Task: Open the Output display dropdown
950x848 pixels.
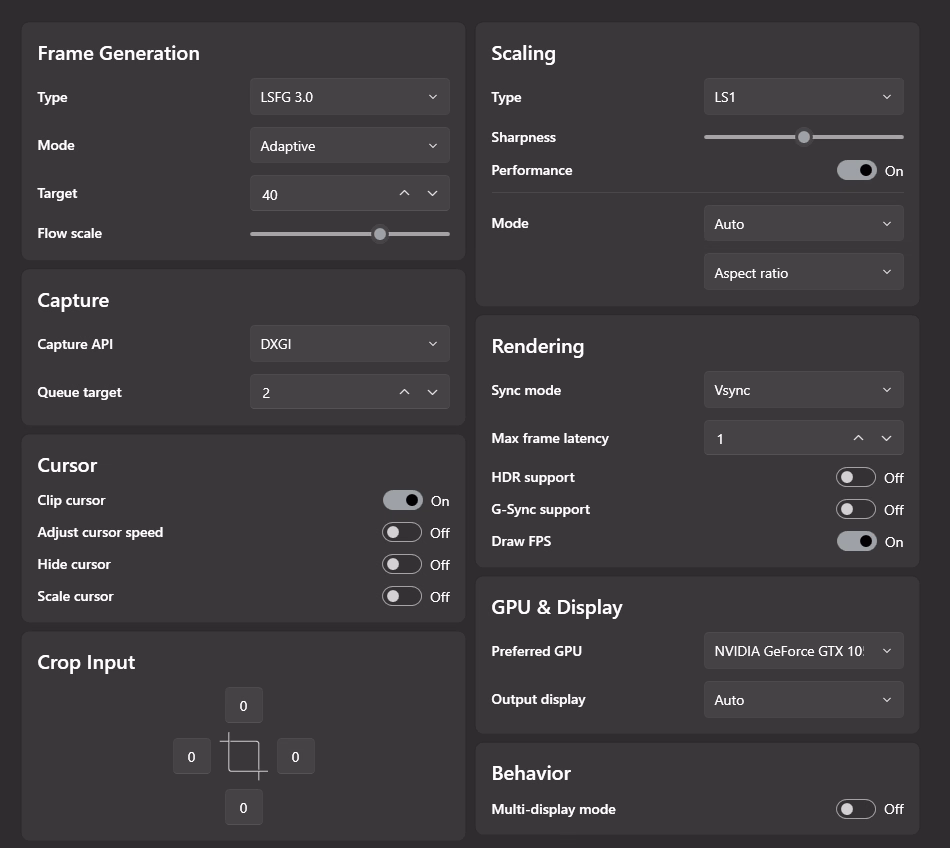Action: tap(803, 700)
